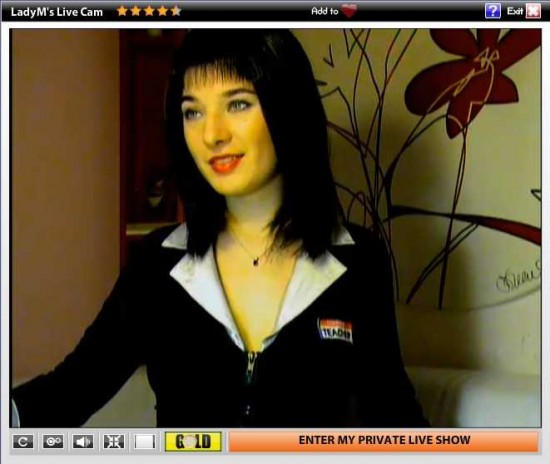The width and height of the screenshot is (550, 464).
Task: Click the LadyM's Live Cam title
Action: click(57, 12)
